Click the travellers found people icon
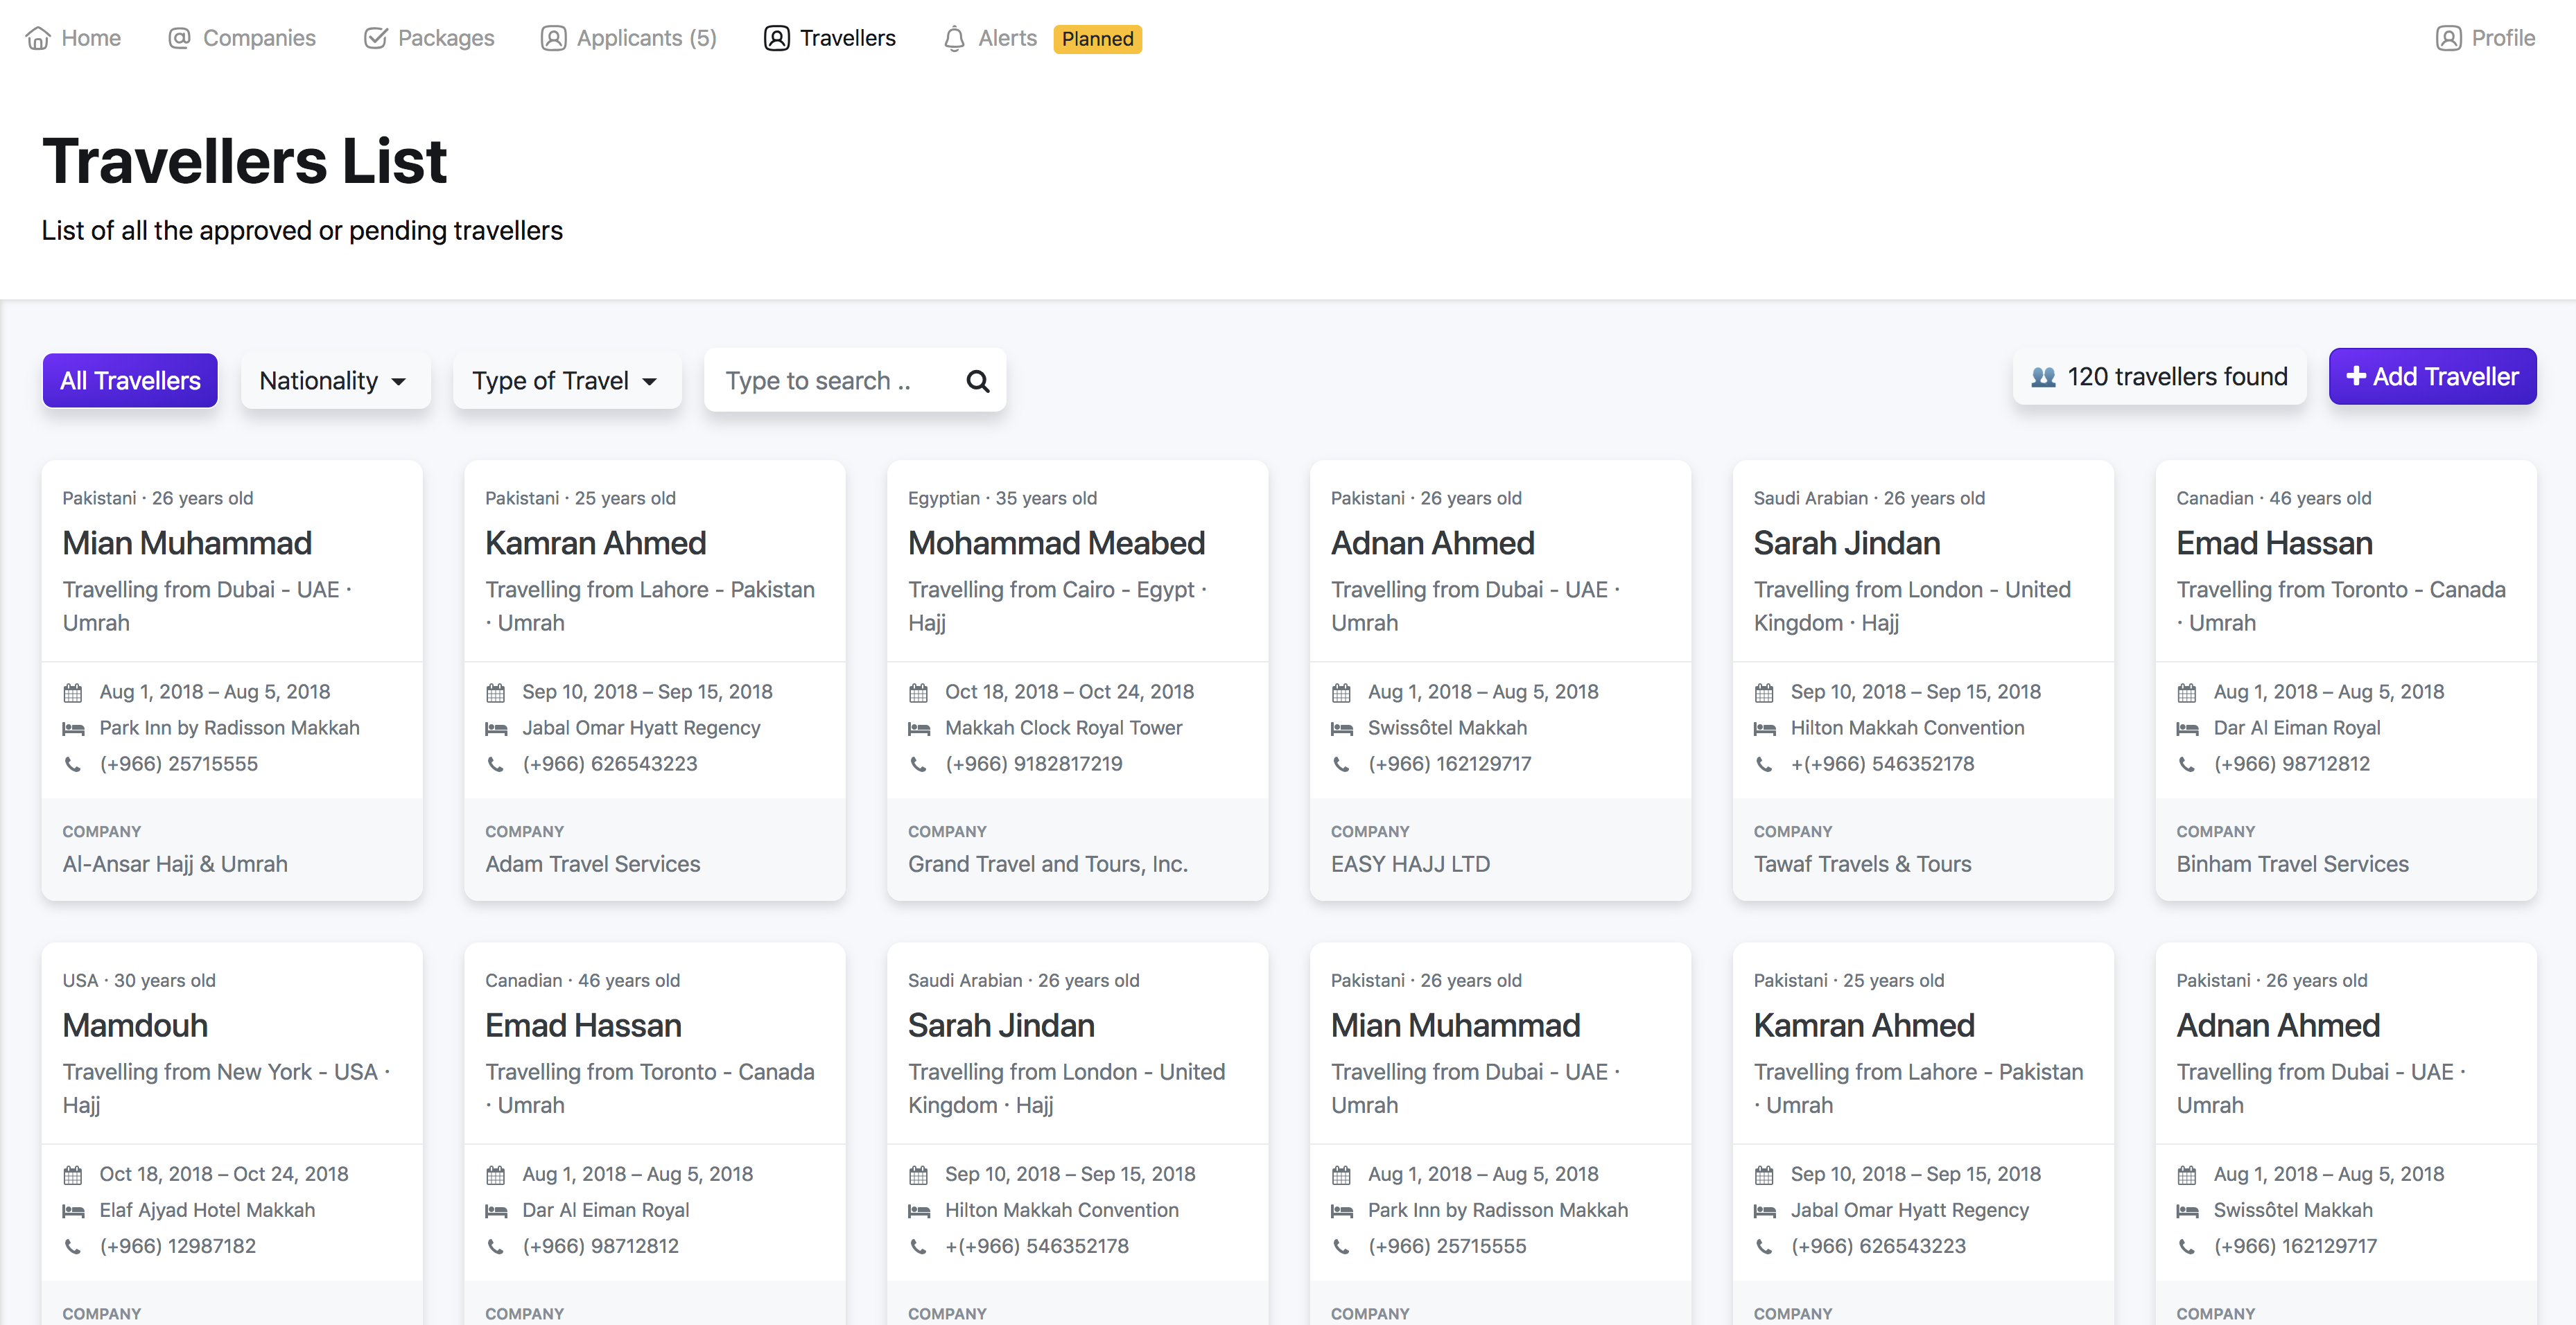Viewport: 2576px width, 1325px height. (2043, 377)
